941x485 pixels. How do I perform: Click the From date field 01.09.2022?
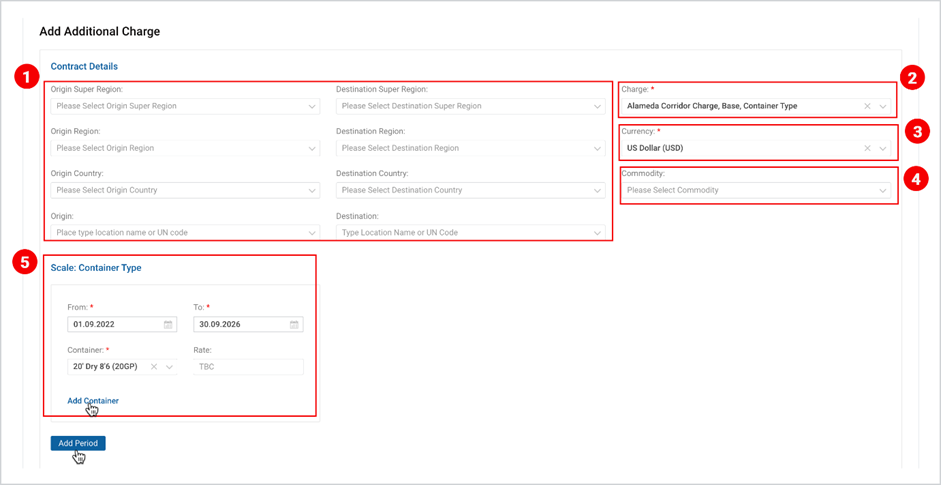[x=122, y=324]
